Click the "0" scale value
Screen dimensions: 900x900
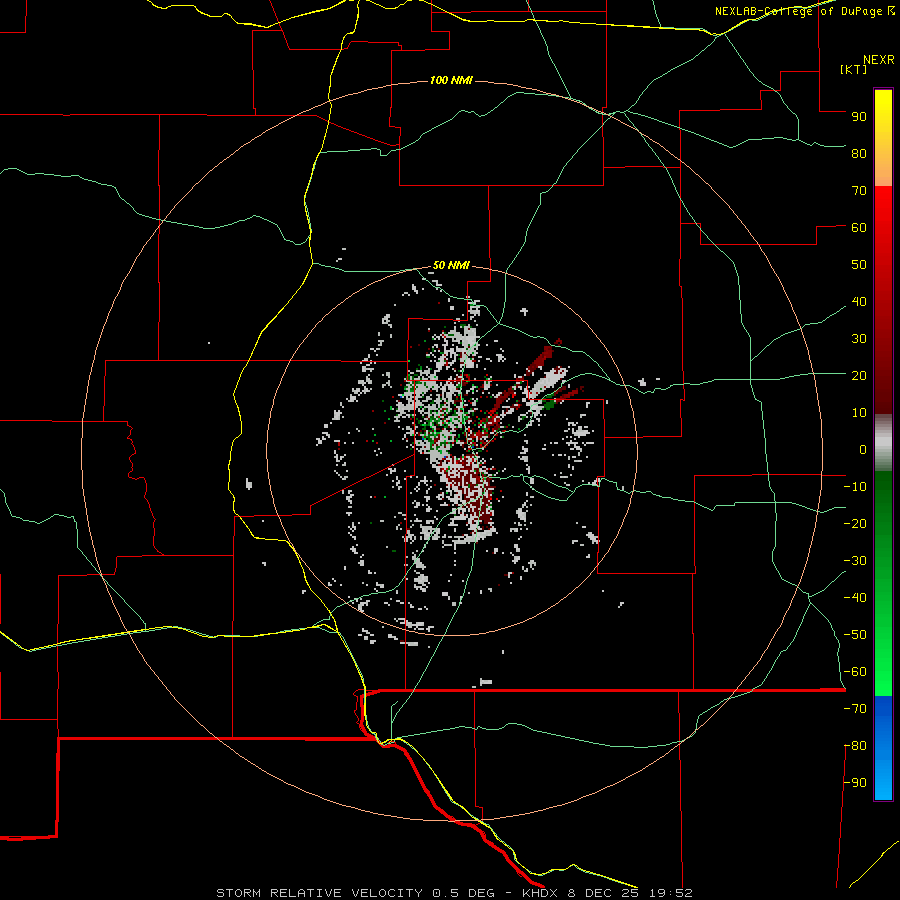pos(863,450)
